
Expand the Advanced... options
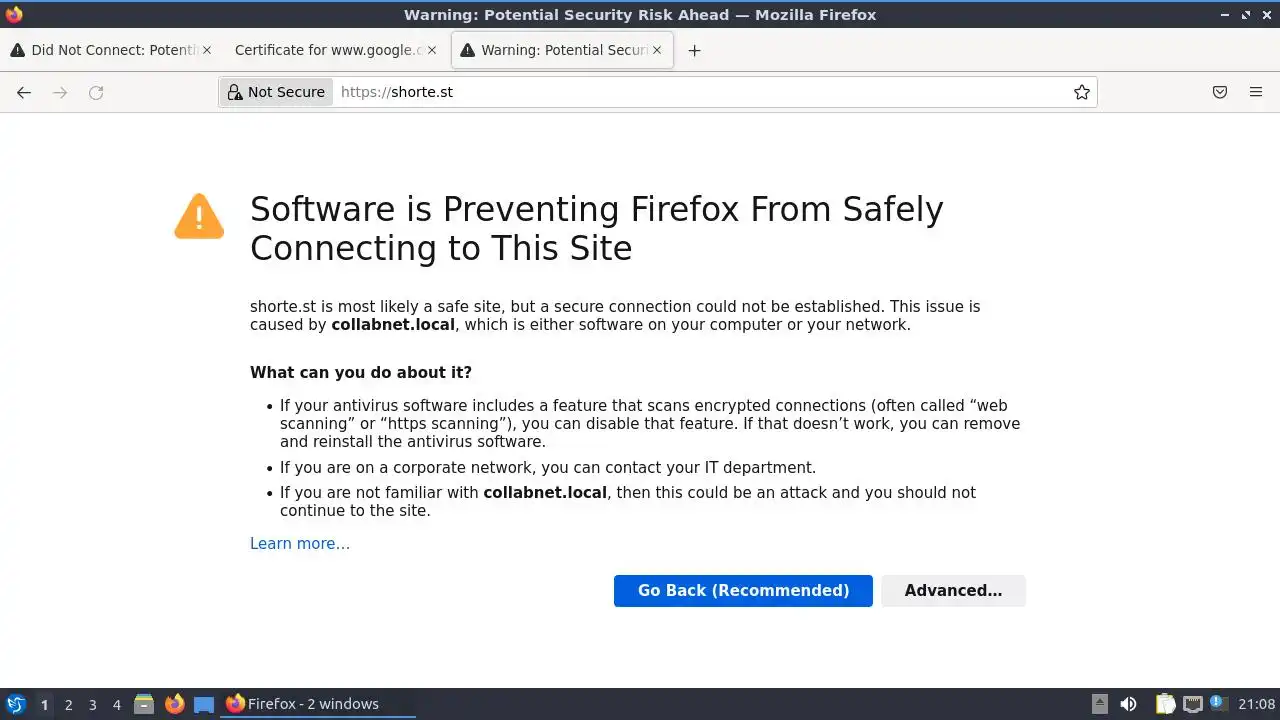(x=953, y=590)
